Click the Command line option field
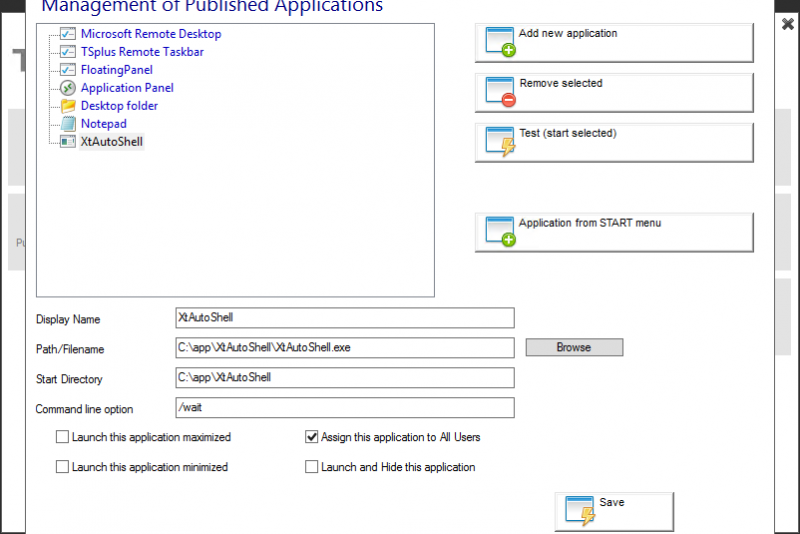This screenshot has height=534, width=800. click(344, 408)
